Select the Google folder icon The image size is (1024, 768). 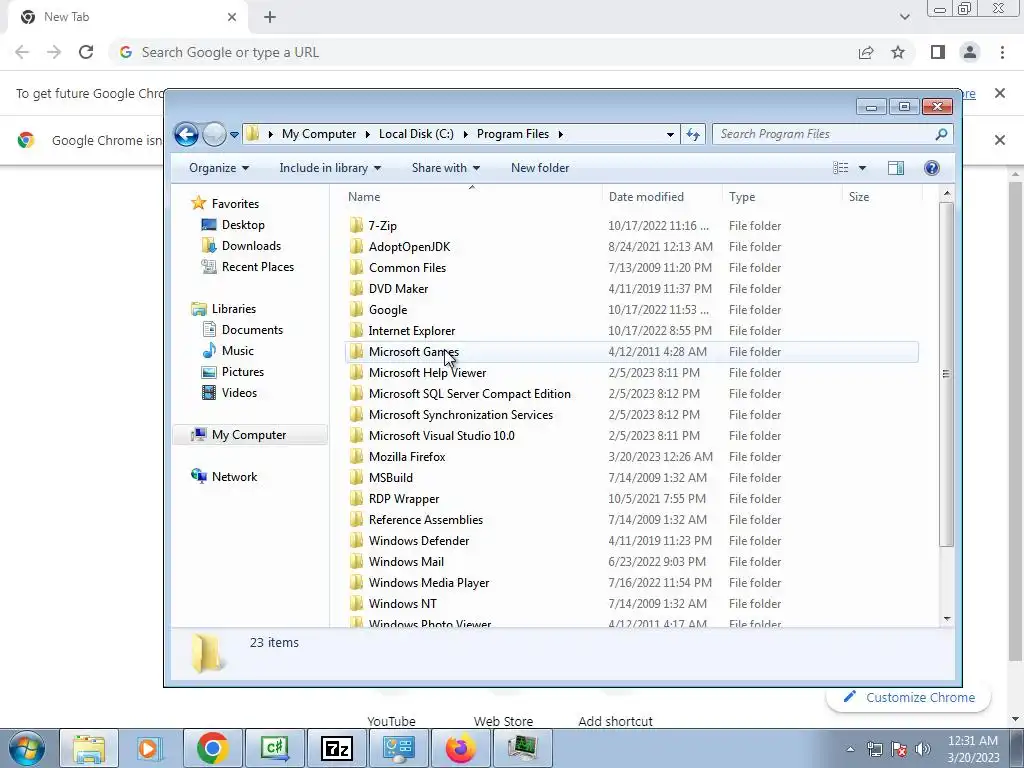(356, 310)
